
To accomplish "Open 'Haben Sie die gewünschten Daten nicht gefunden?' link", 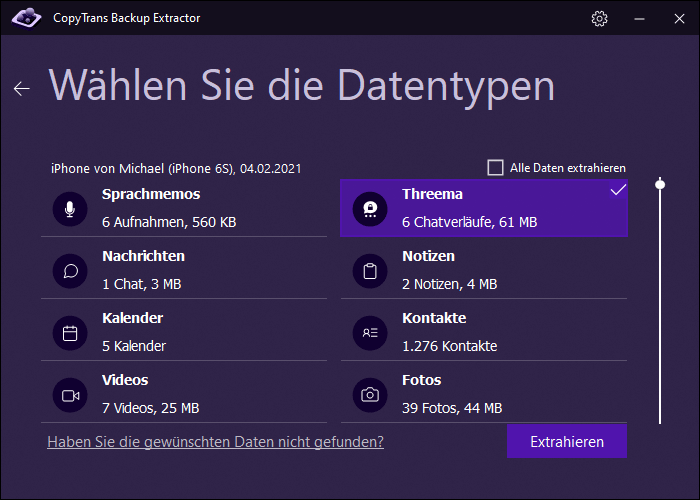I will pos(216,442).
